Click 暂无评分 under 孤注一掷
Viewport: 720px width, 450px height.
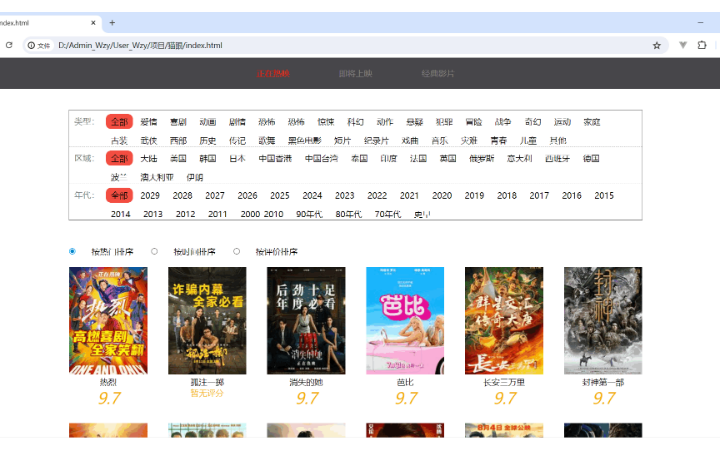[207, 393]
